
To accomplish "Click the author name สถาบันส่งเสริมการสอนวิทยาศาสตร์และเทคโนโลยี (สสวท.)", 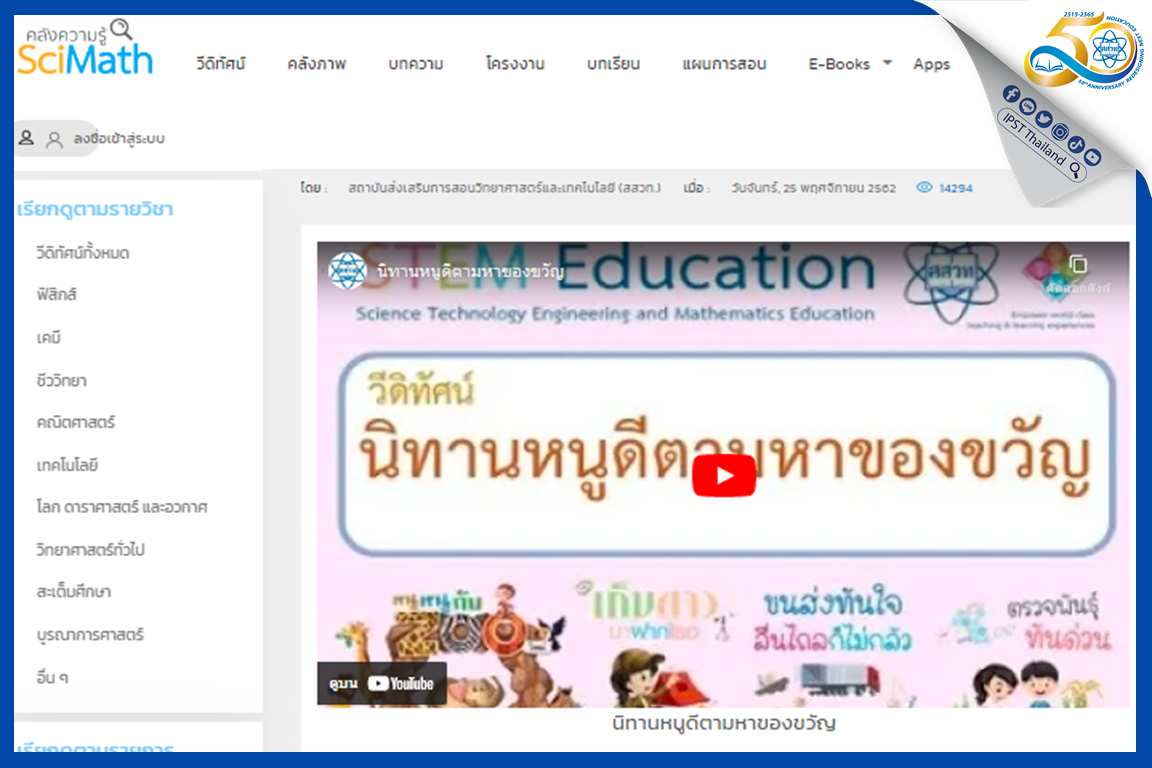I will coord(505,188).
